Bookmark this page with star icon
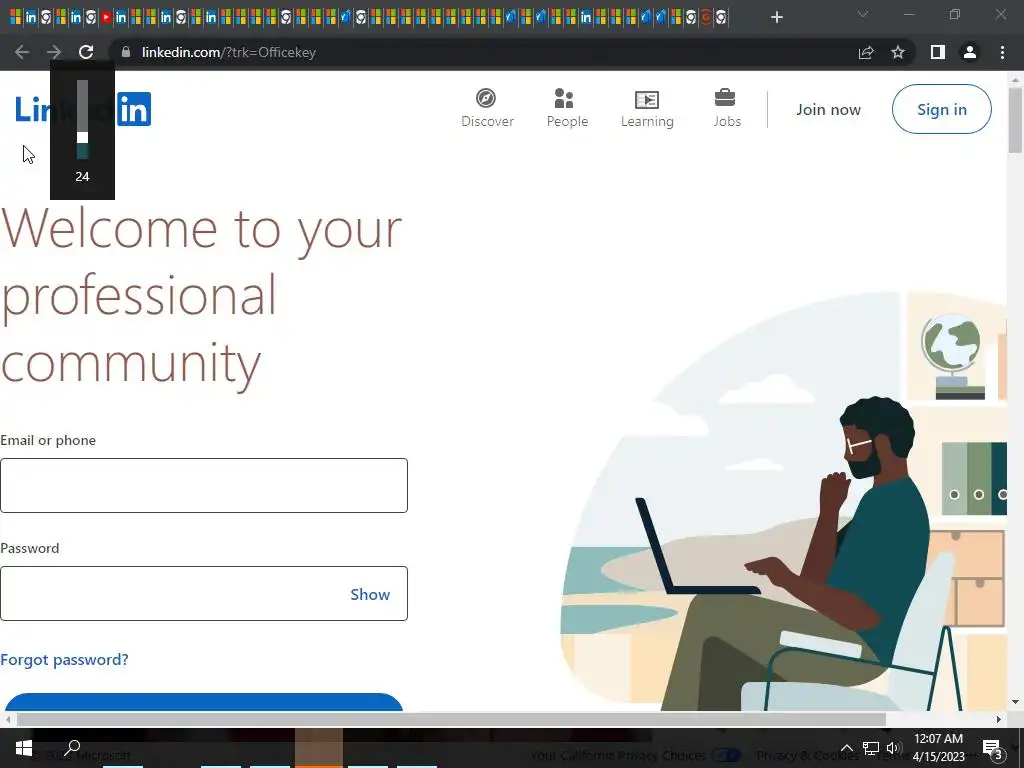Image resolution: width=1024 pixels, height=768 pixels. coord(898,52)
